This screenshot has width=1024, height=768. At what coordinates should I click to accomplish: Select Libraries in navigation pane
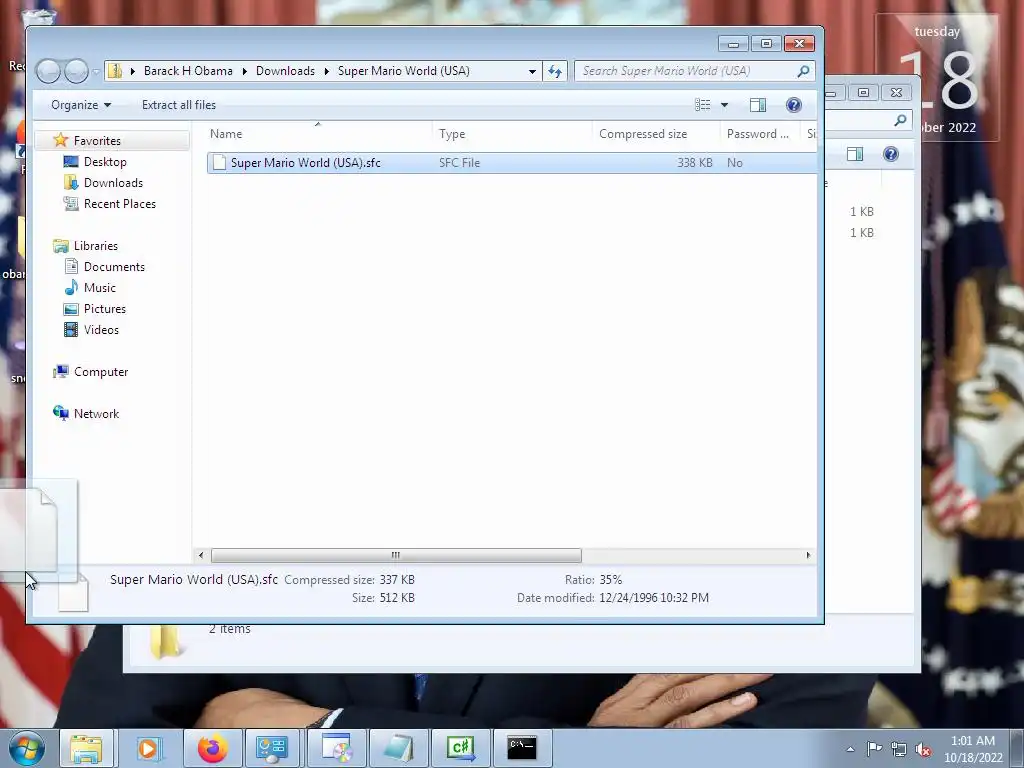95,246
